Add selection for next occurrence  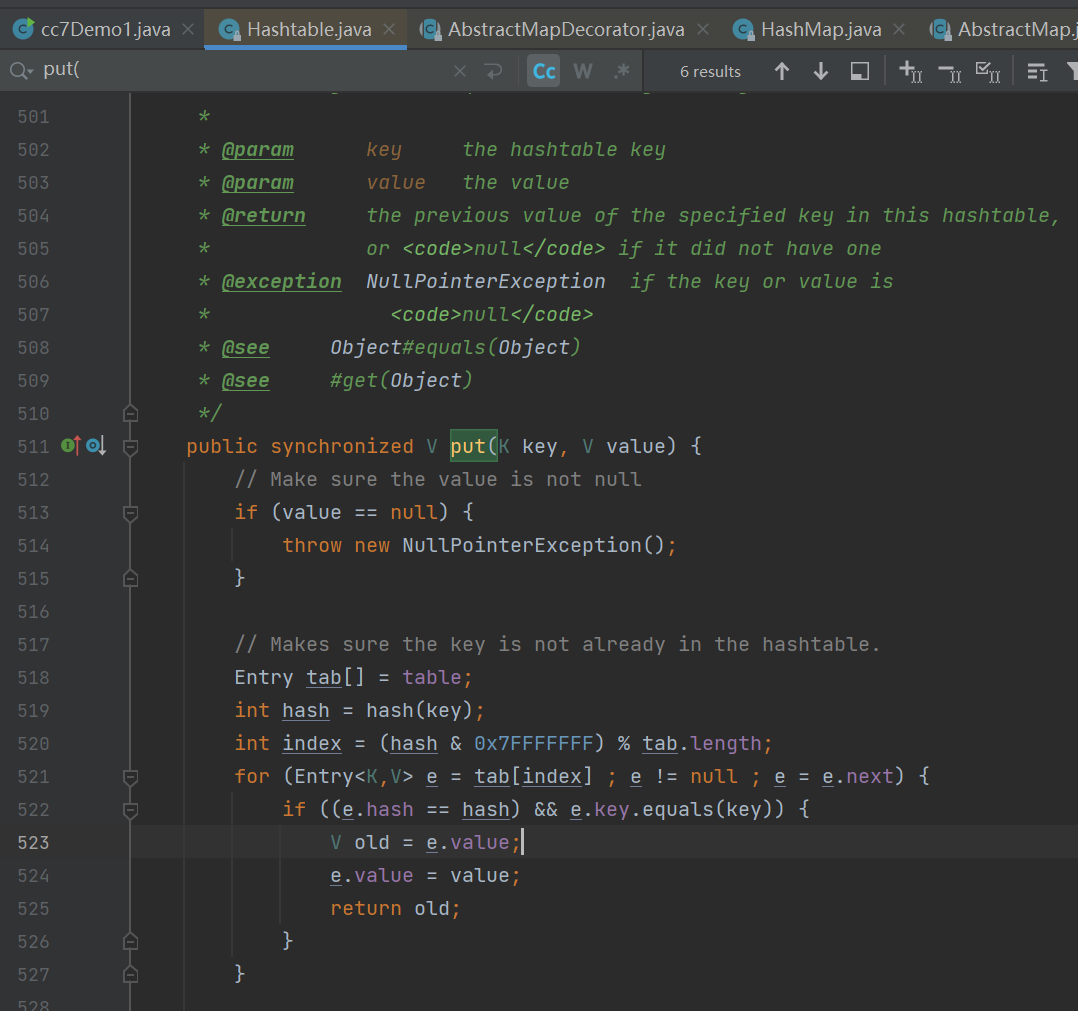[x=911, y=71]
